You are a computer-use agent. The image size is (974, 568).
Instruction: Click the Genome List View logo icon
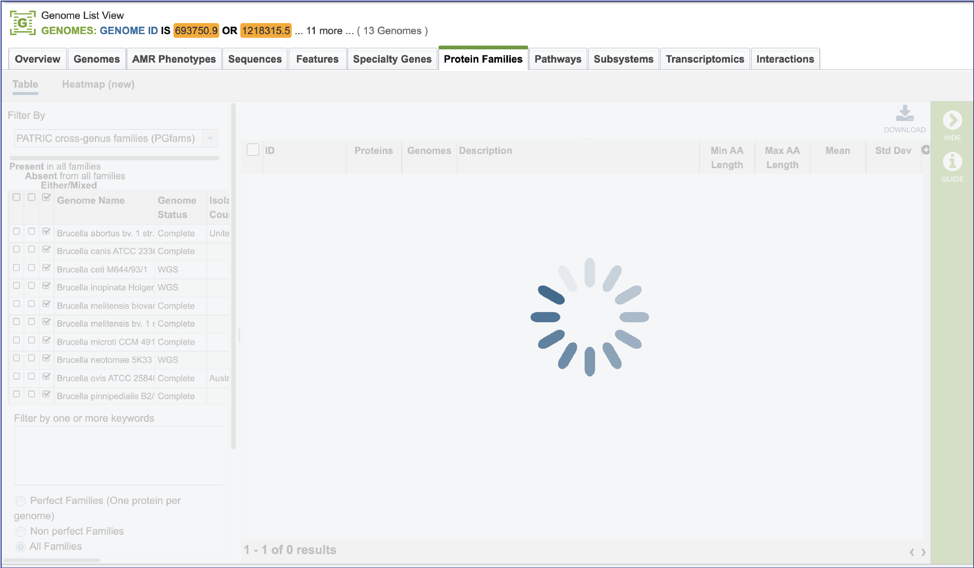click(22, 23)
